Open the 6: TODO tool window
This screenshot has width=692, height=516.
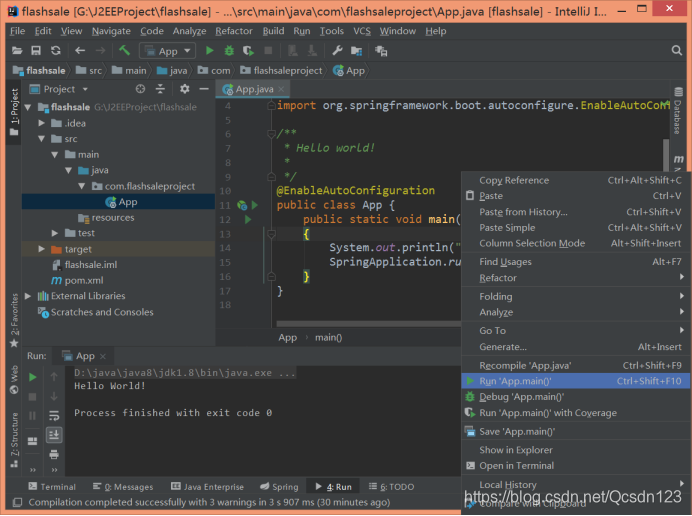pyautogui.click(x=391, y=487)
